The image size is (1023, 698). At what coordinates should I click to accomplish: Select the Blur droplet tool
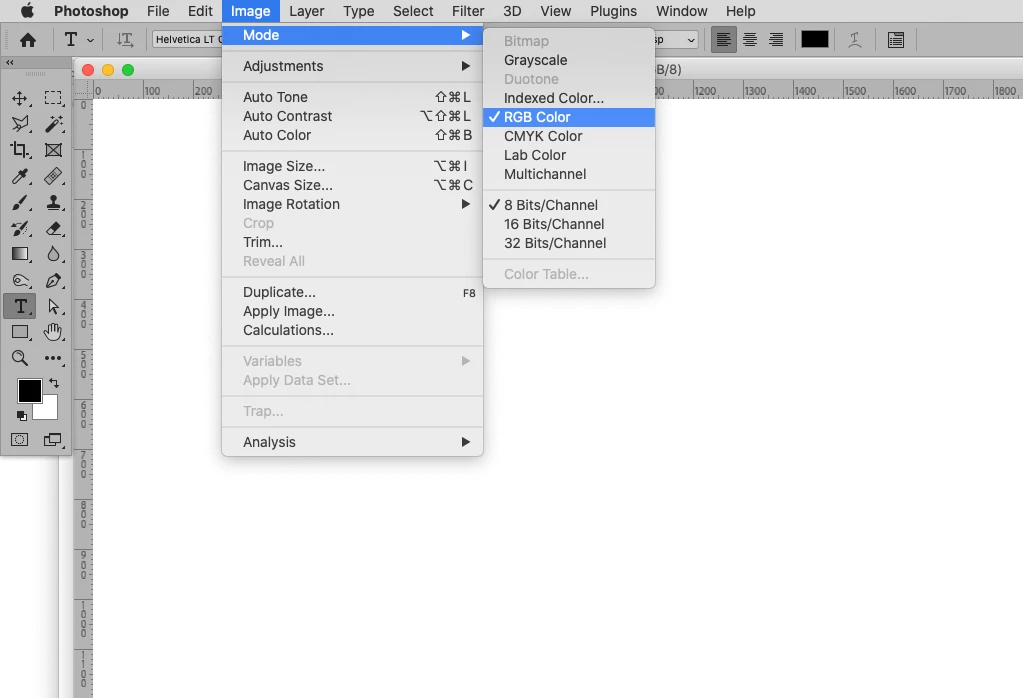point(53,254)
